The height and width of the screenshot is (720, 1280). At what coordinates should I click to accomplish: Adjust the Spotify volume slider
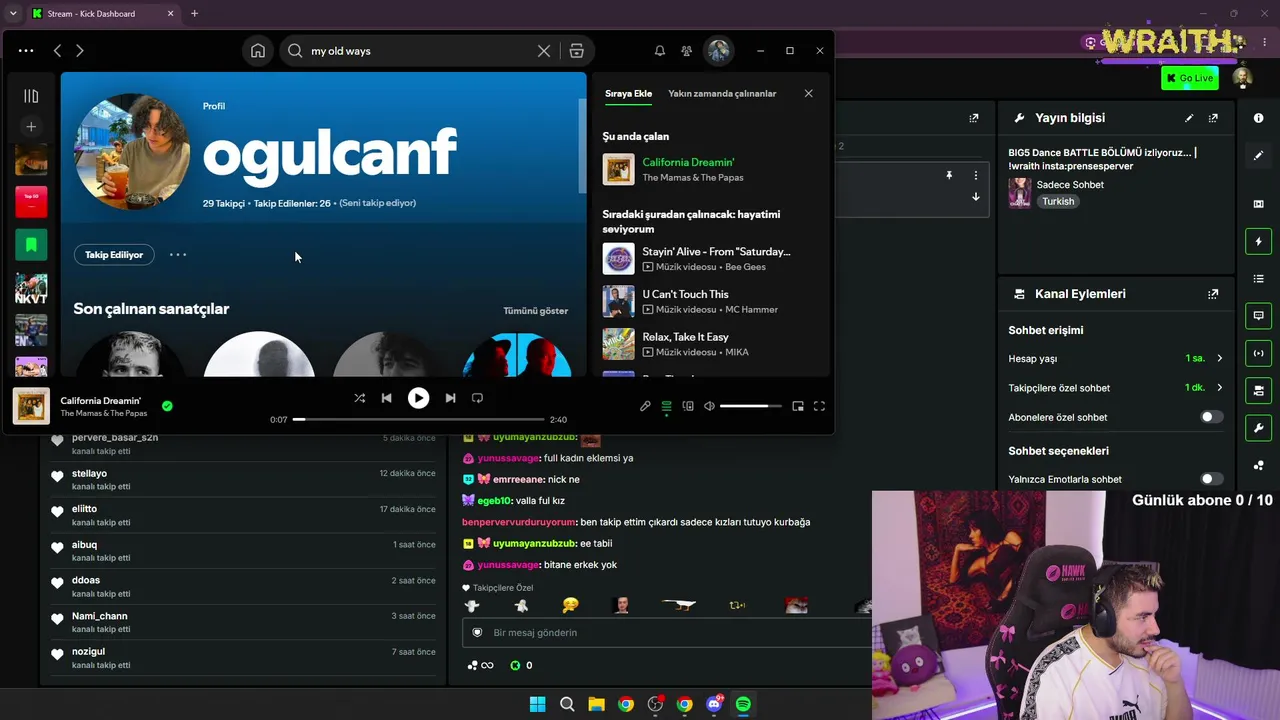click(750, 406)
